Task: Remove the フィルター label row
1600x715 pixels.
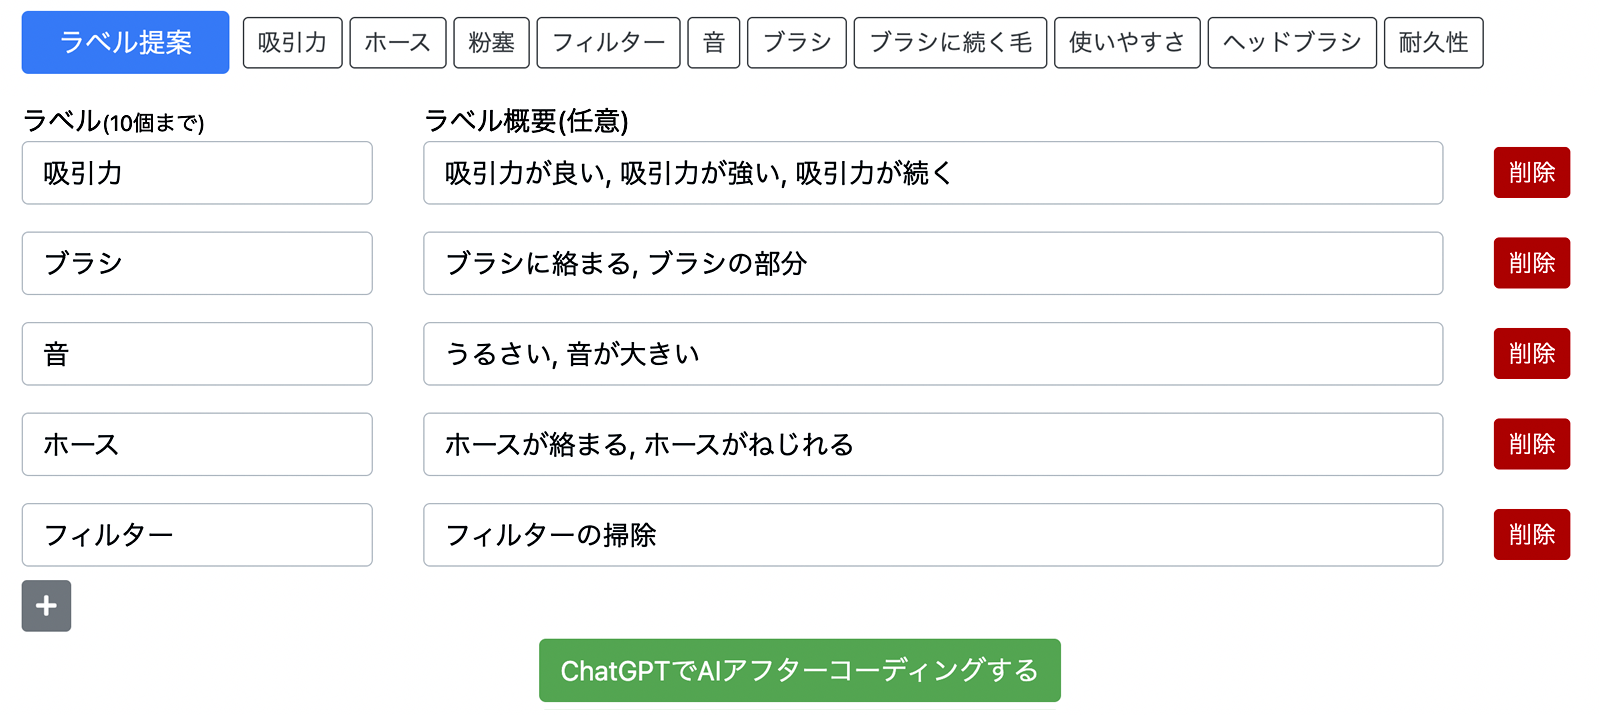Action: 1532,534
